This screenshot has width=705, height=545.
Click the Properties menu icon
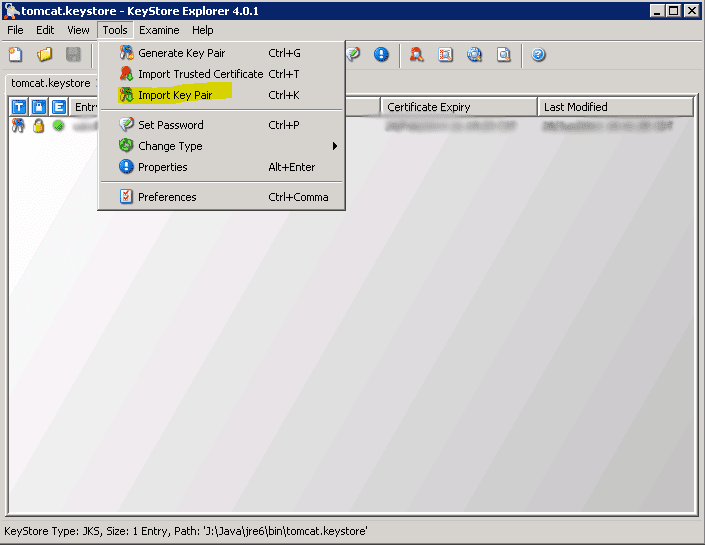tap(126, 166)
